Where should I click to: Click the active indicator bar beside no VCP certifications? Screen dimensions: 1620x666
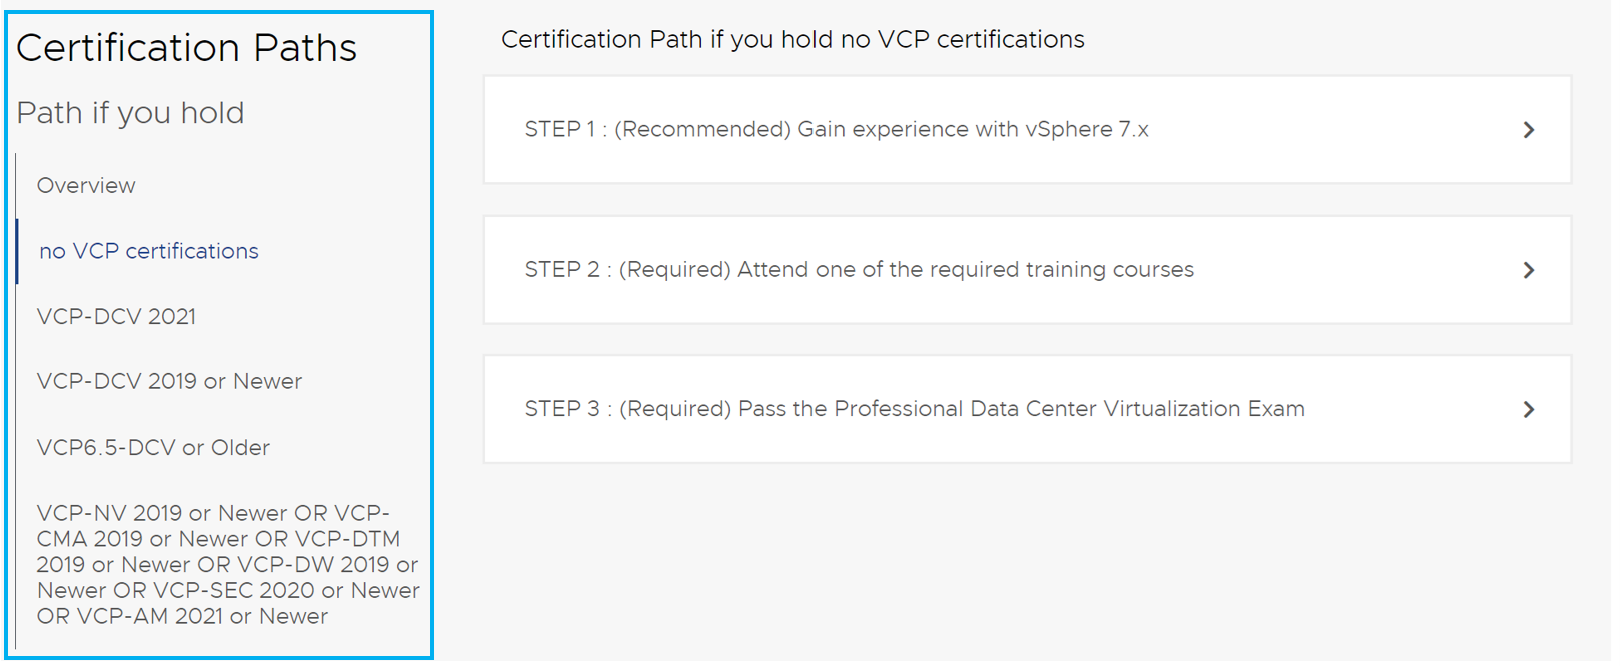(17, 251)
